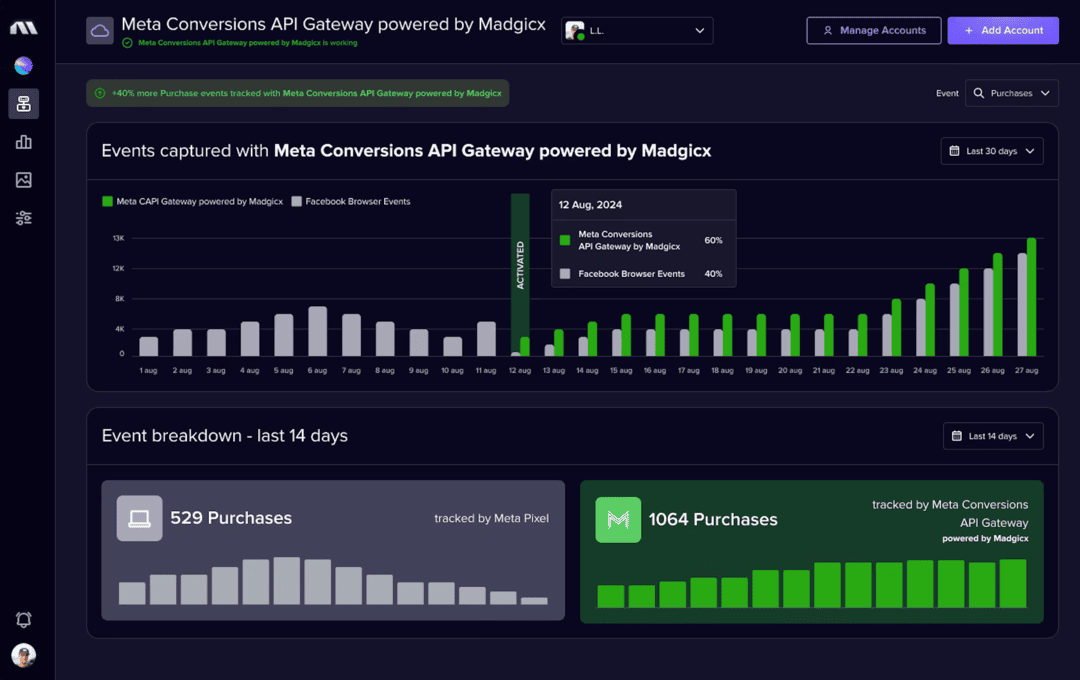Open the L.L. account dropdown
This screenshot has width=1080, height=680.
tap(637, 31)
